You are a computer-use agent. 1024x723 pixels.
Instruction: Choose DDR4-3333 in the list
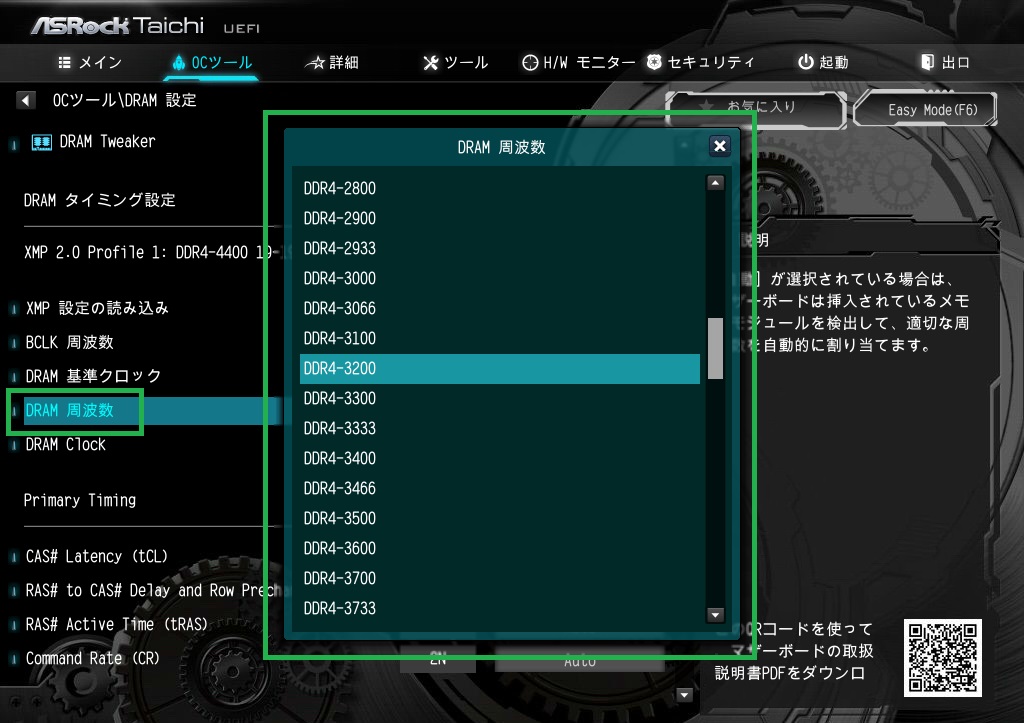pos(500,428)
